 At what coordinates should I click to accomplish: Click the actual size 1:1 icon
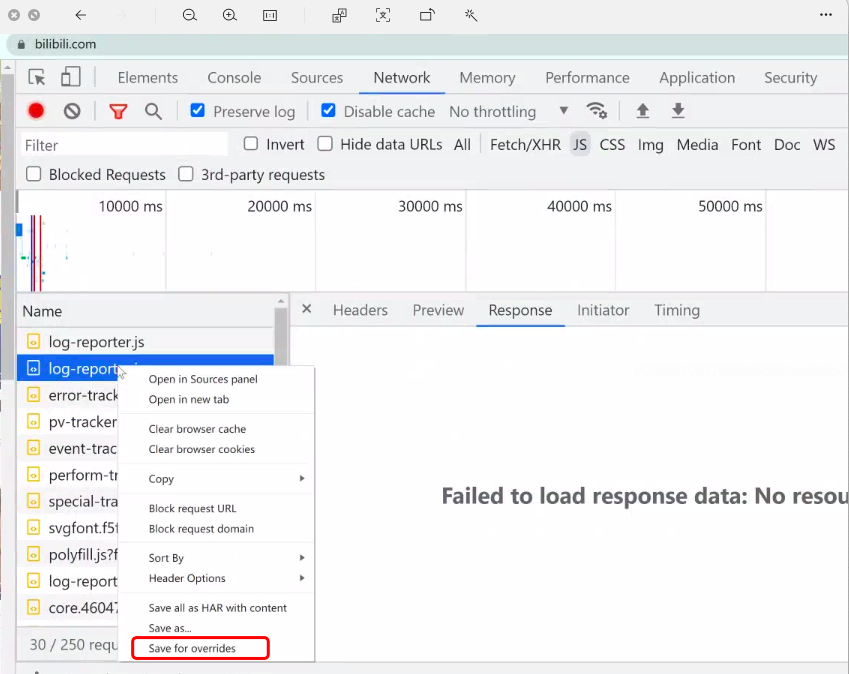pos(270,16)
